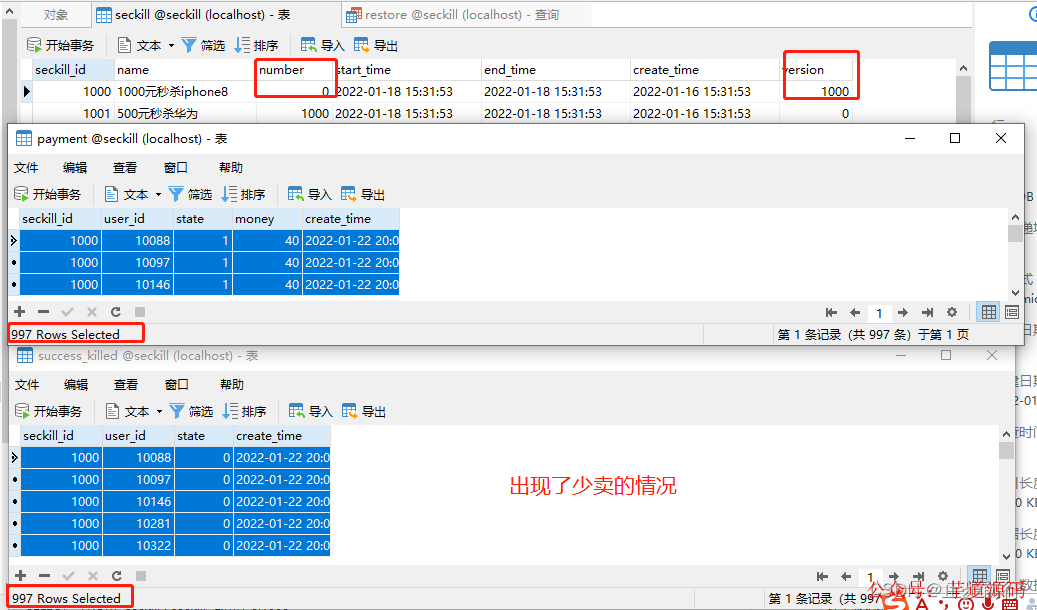Switch payment window to grid view

(989, 312)
